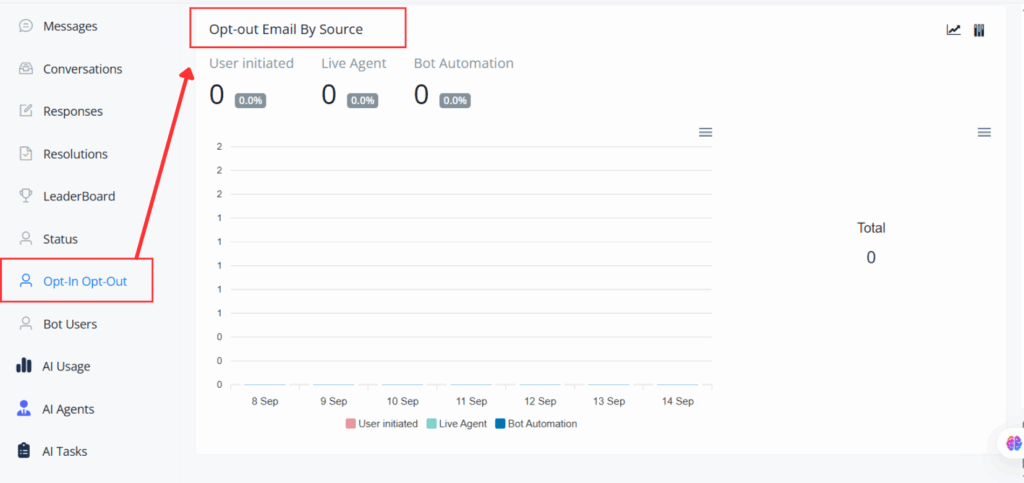Toggle the User initiated legend series

[382, 424]
